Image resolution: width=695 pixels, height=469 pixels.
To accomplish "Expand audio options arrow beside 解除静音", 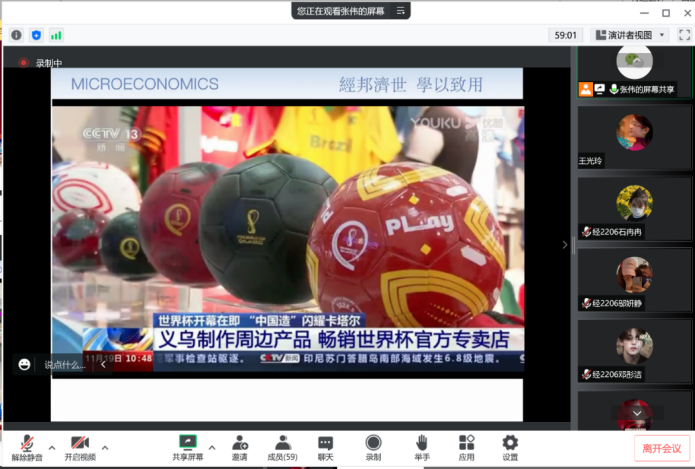I will pyautogui.click(x=52, y=448).
